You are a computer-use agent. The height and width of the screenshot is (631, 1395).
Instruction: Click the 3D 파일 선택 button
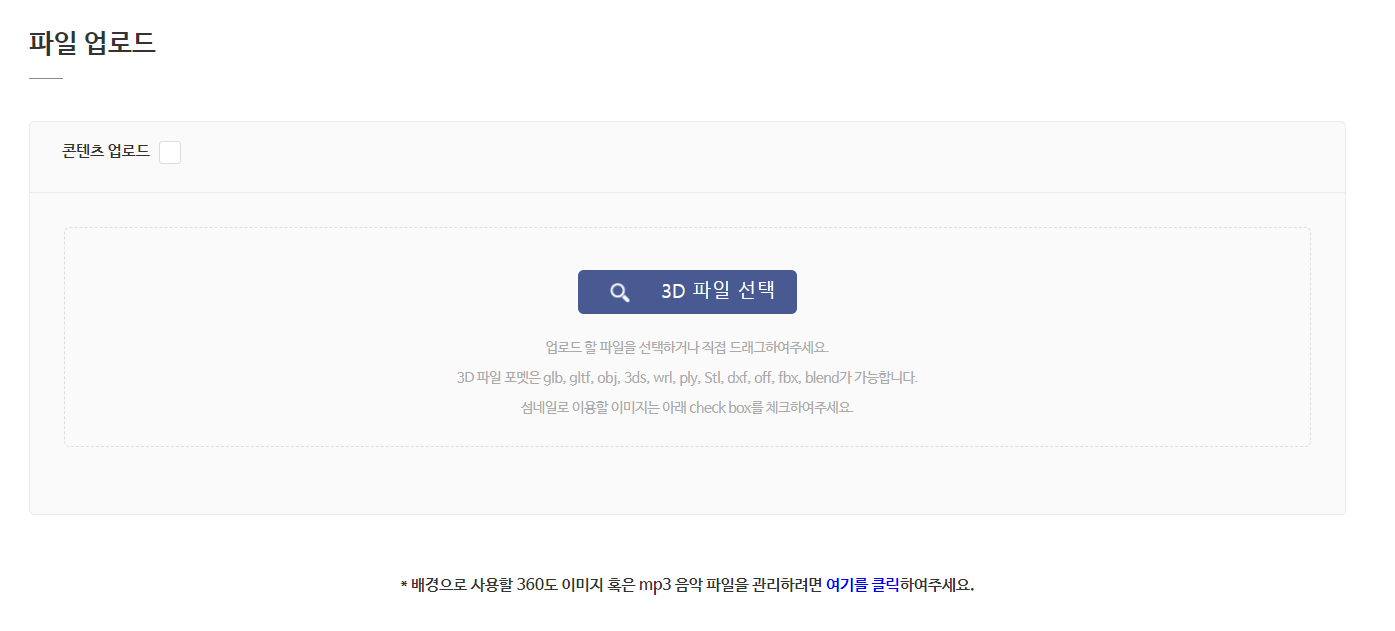coord(687,292)
